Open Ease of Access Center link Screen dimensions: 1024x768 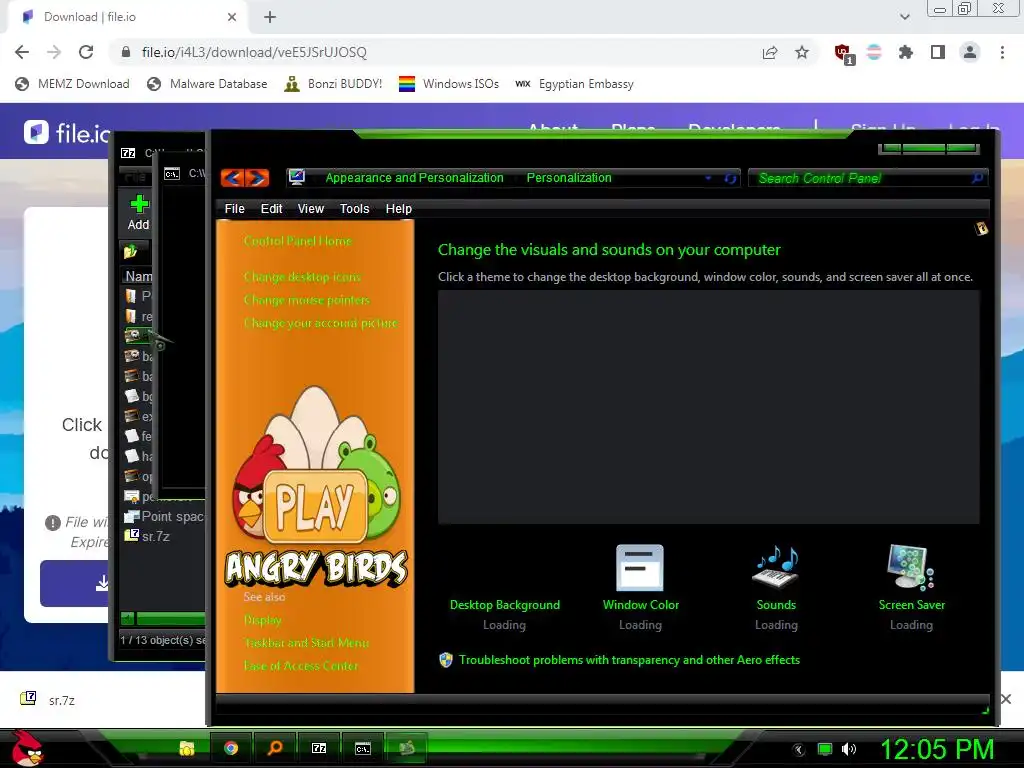pos(301,665)
